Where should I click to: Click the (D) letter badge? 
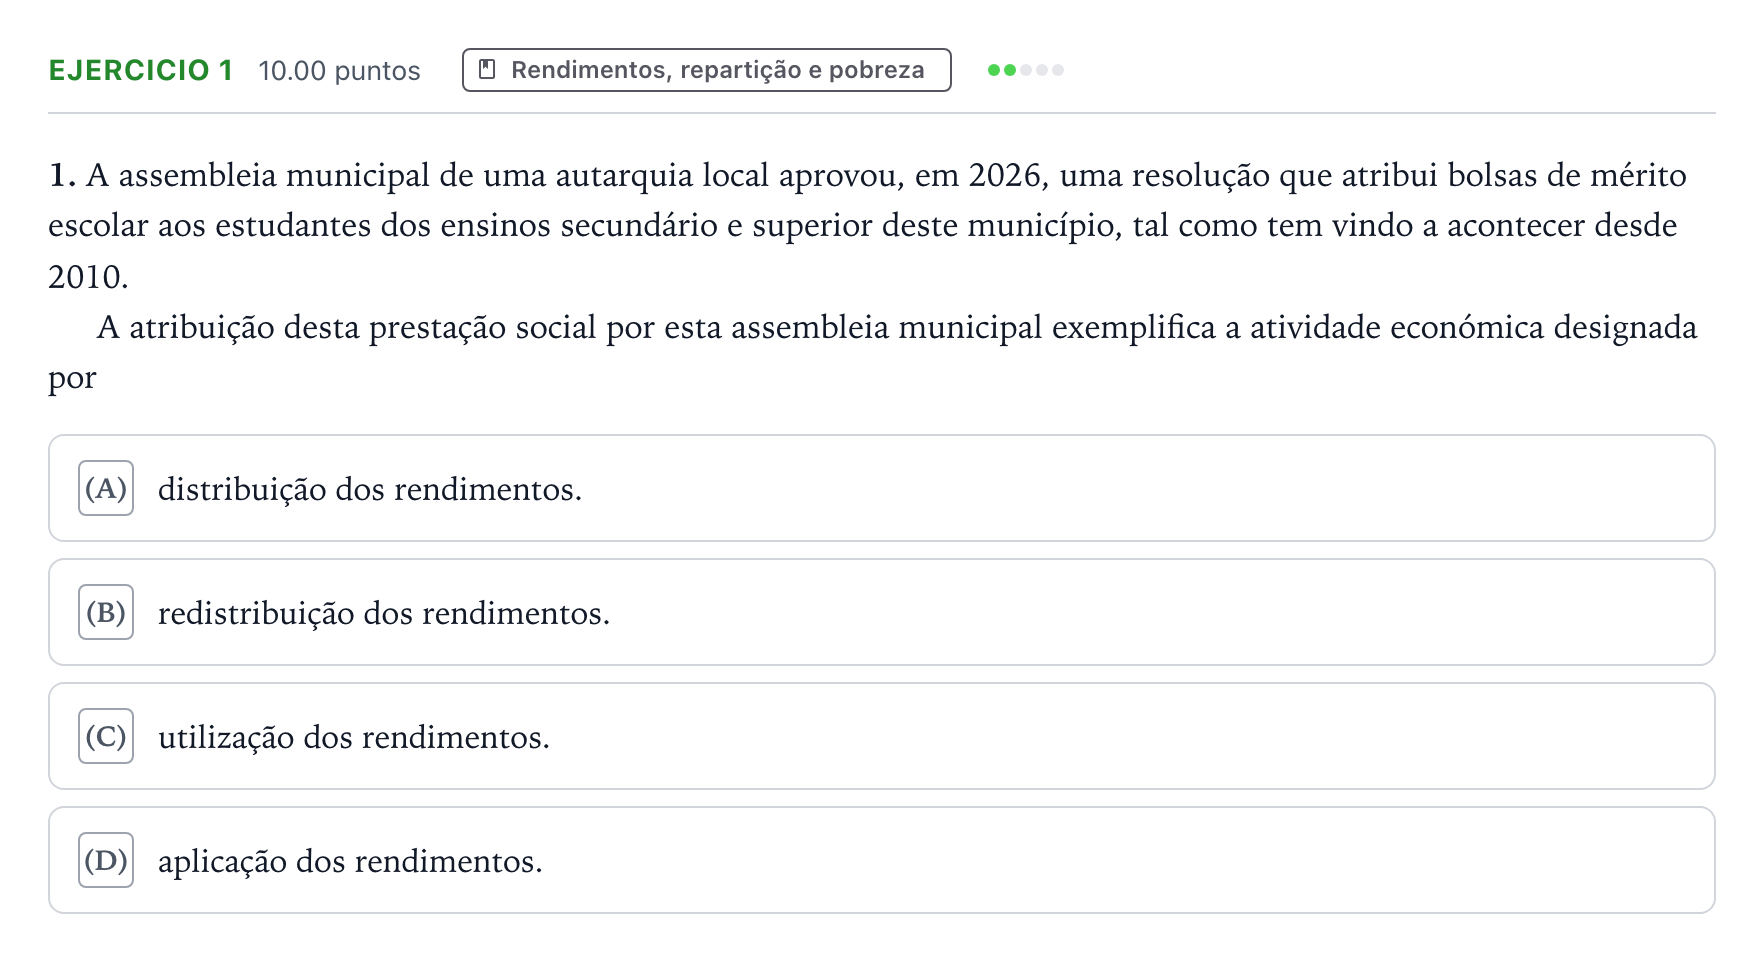tap(106, 860)
